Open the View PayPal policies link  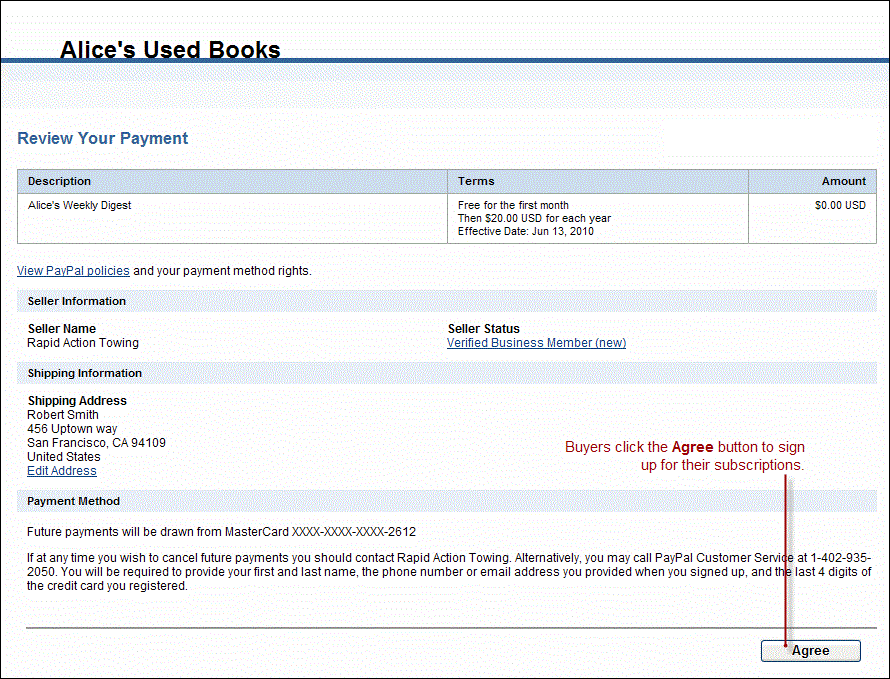pyautogui.click(x=73, y=271)
